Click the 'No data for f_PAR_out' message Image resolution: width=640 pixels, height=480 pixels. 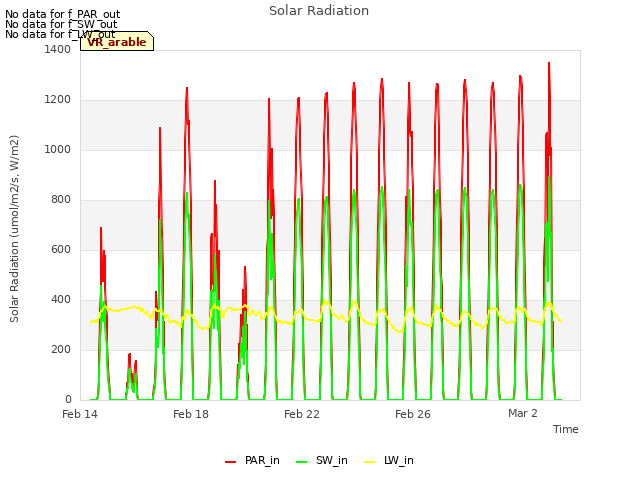(62, 15)
